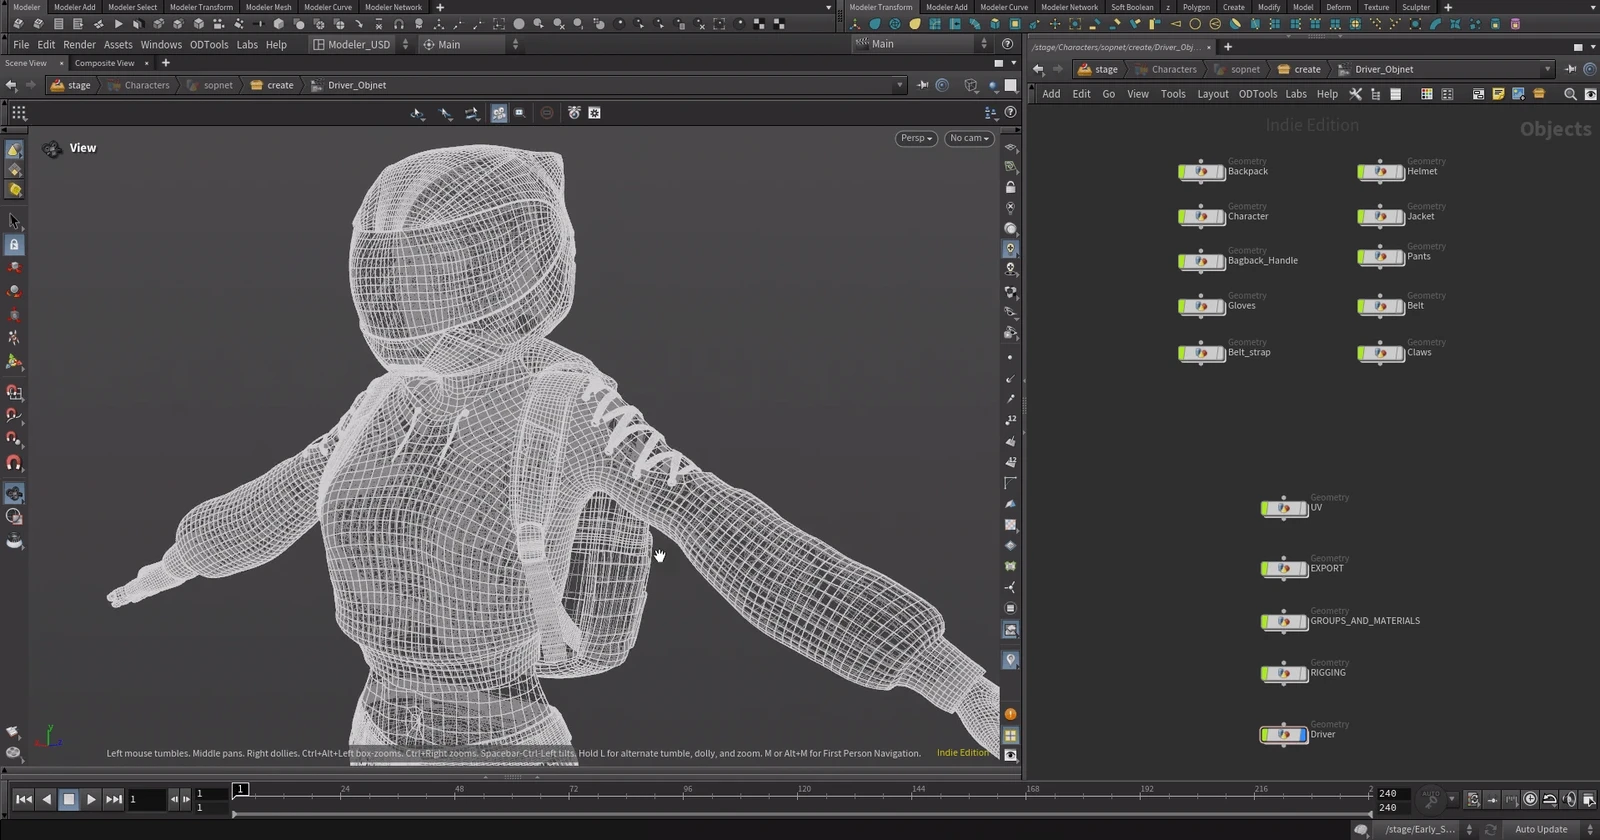Click the sticky note icon in network toolbar
The height and width of the screenshot is (840, 1600).
click(x=1498, y=94)
